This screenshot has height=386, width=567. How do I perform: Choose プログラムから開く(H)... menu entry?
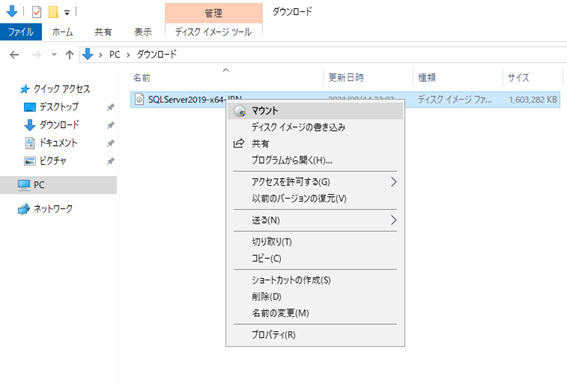(315, 160)
